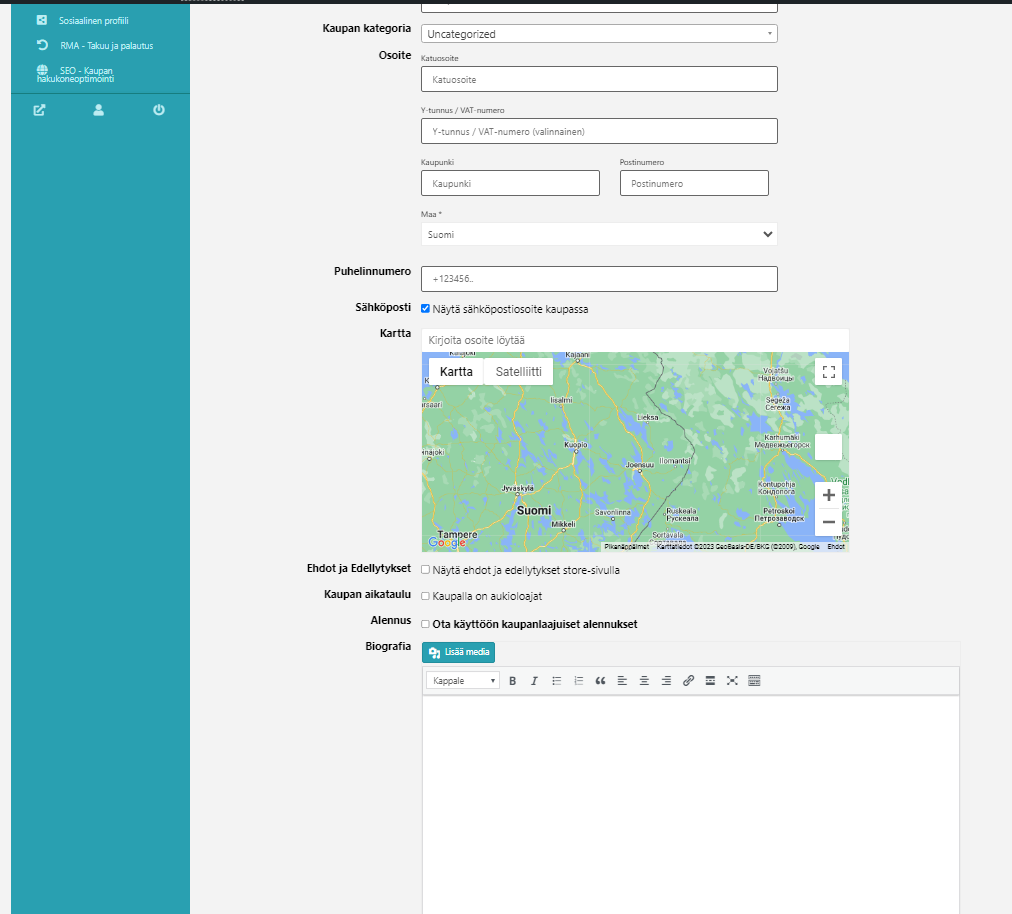
Task: Open the Kaupan kategoria Uncategorized dropdown
Action: pos(599,34)
